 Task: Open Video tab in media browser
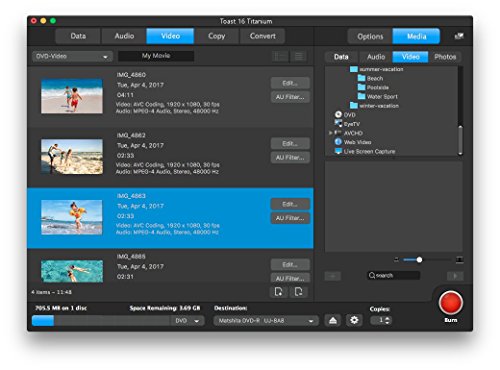[x=410, y=57]
